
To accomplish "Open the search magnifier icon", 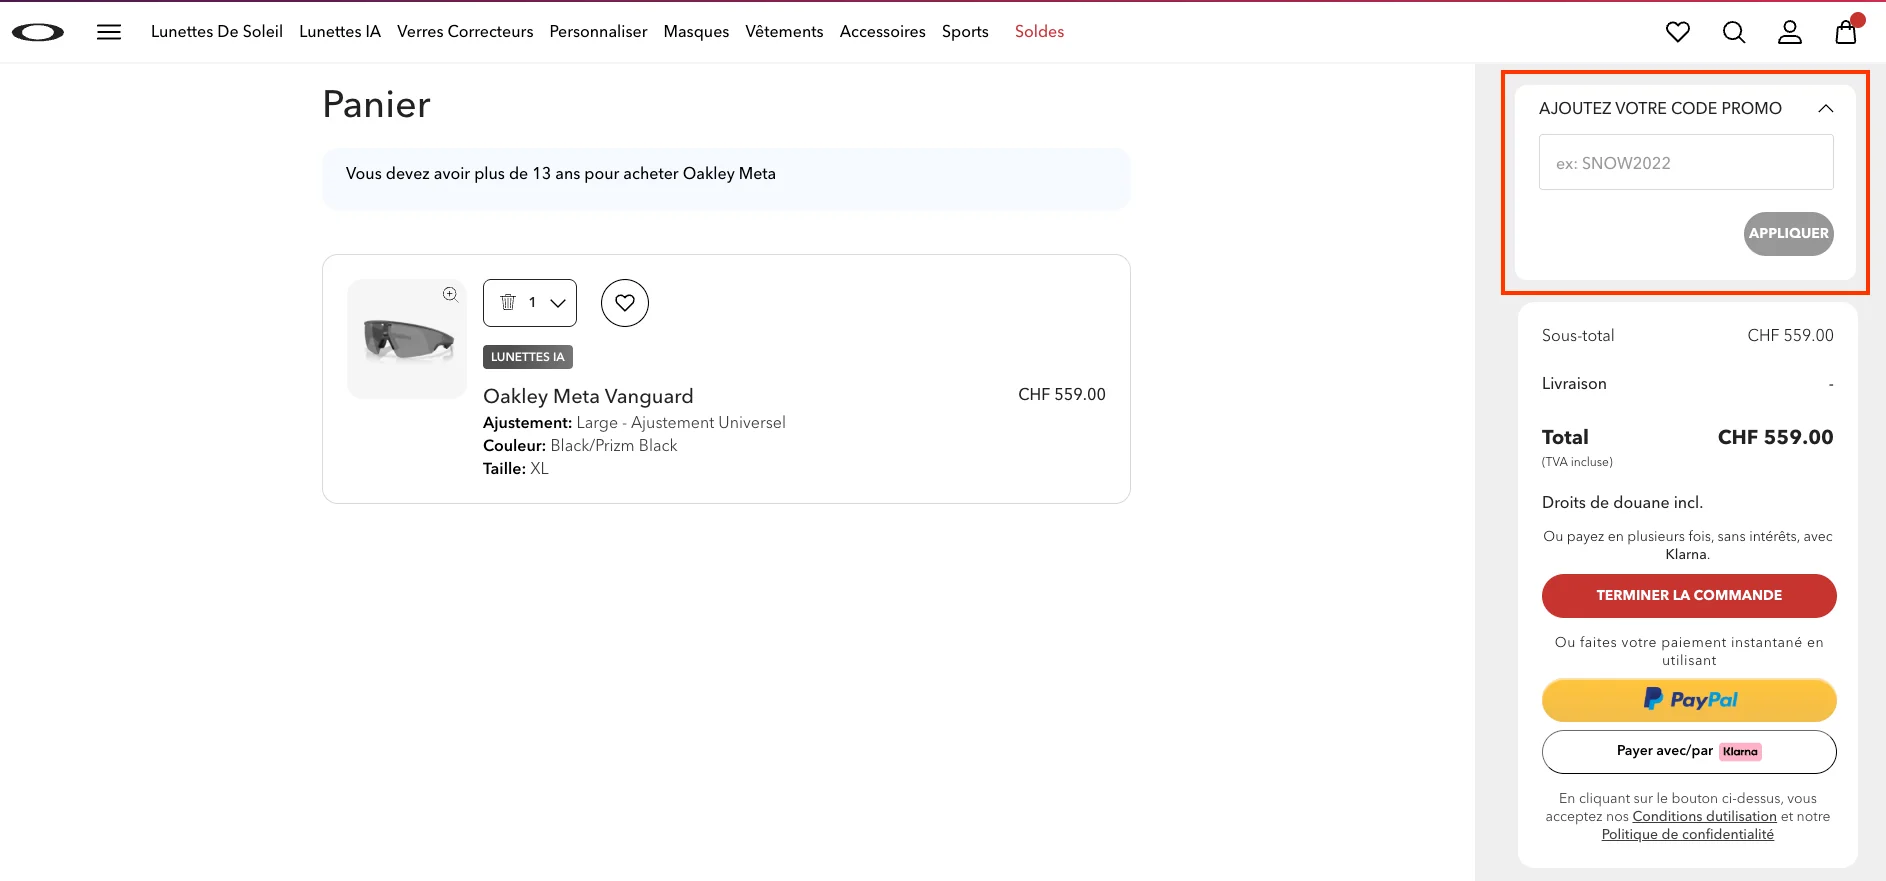I will click(1734, 32).
